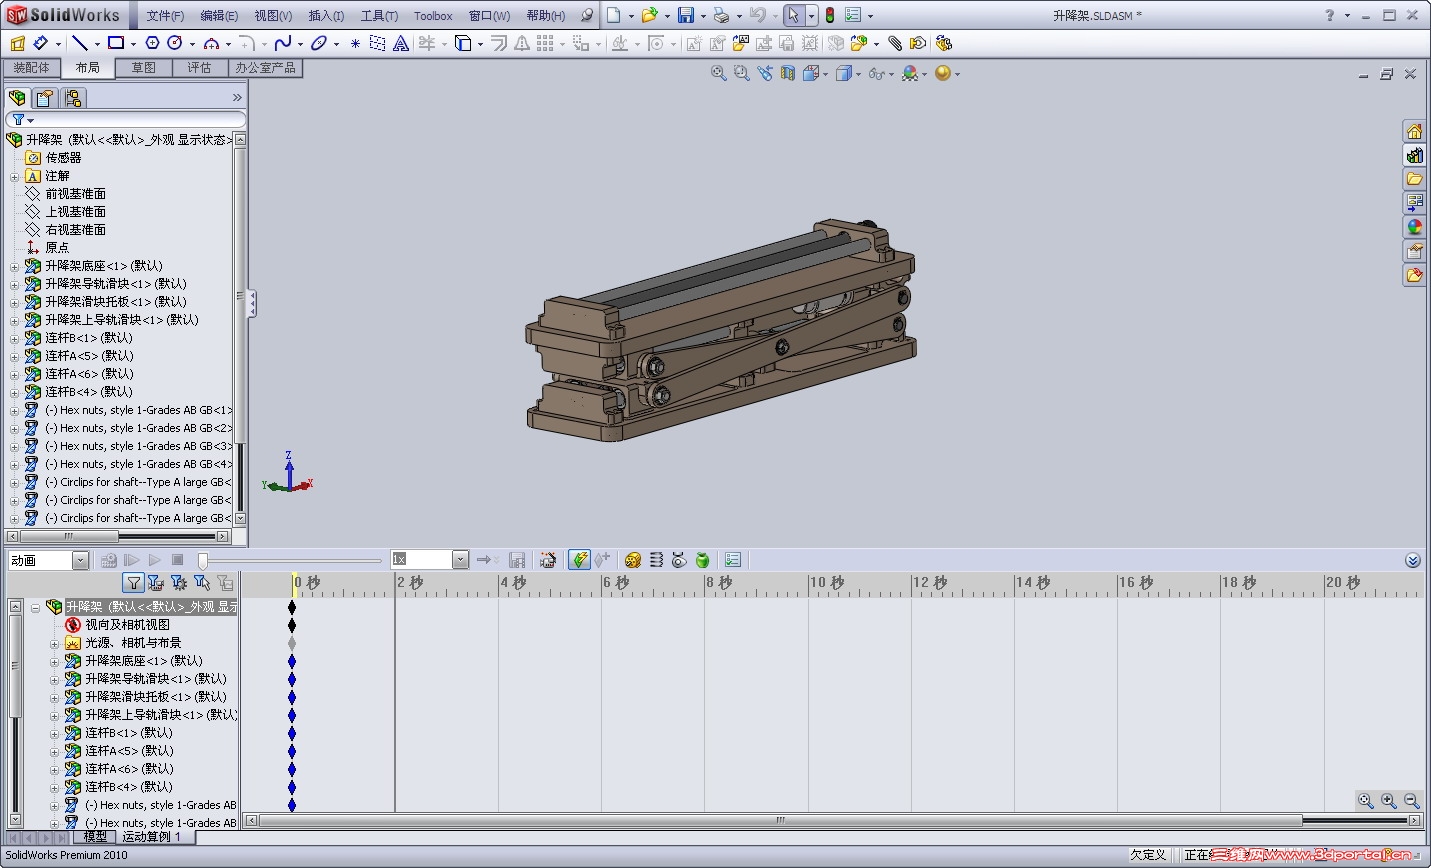Switch to the 草图 tab

[143, 68]
